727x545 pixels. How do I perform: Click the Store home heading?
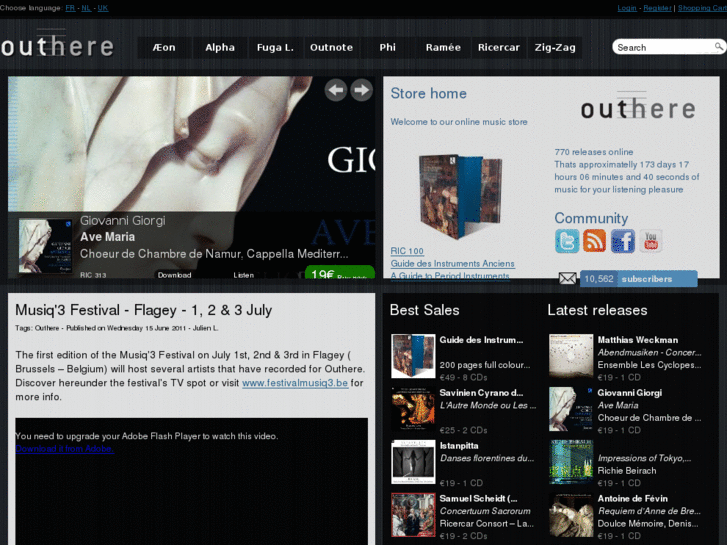pyautogui.click(x=428, y=93)
